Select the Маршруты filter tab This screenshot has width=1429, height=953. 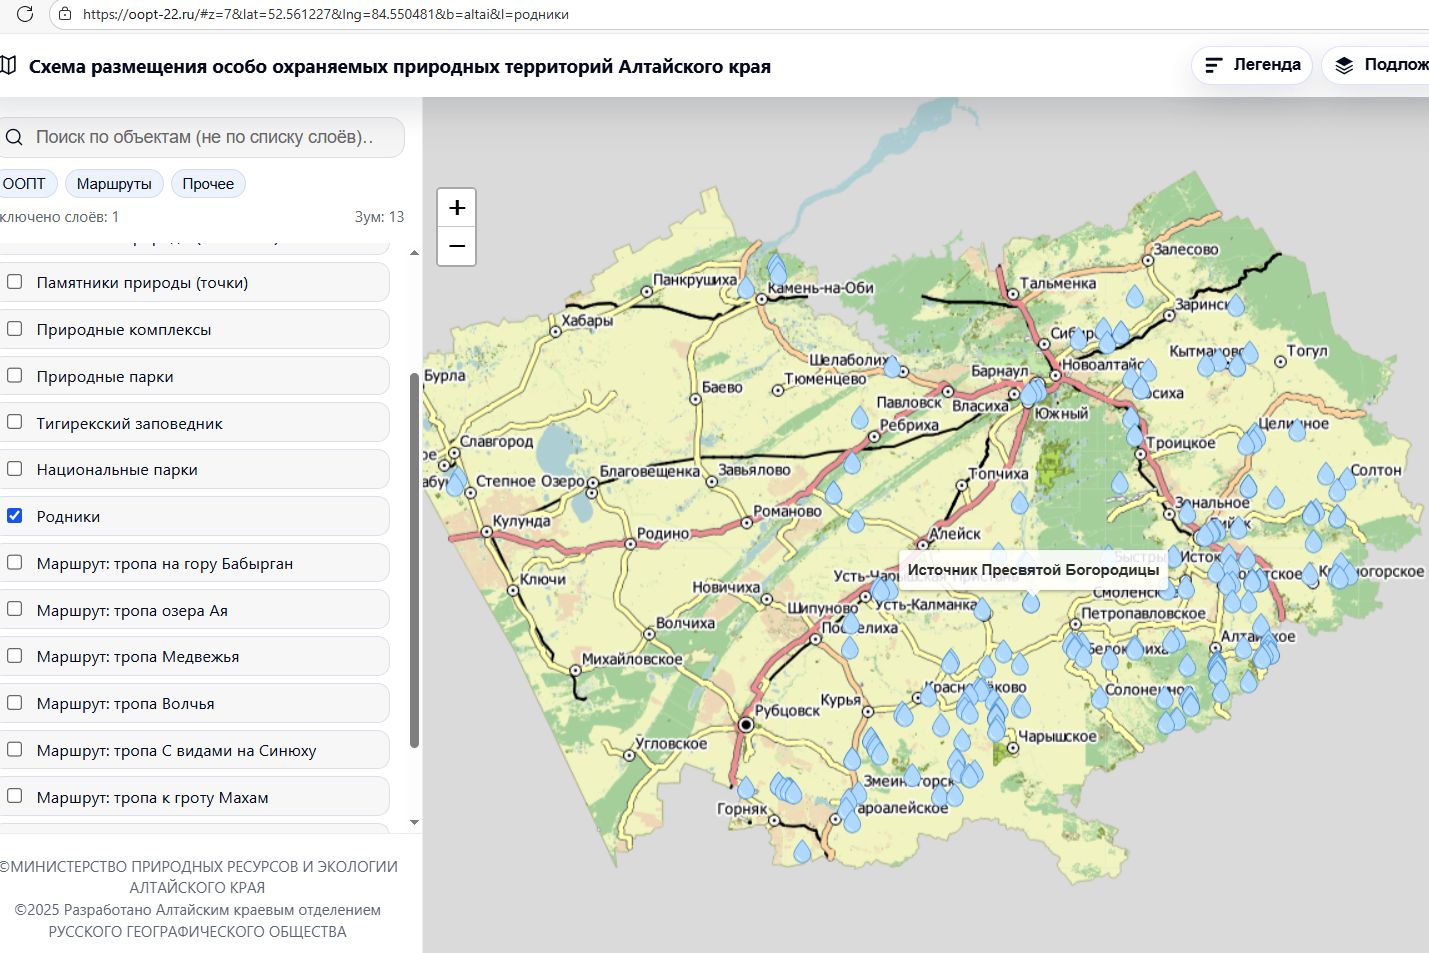(114, 183)
